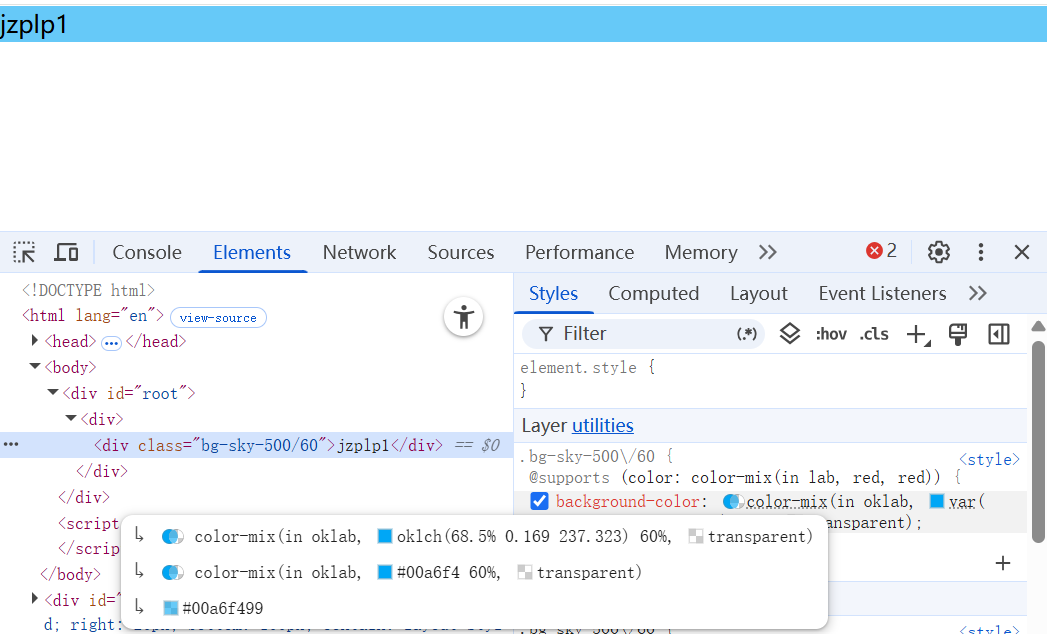Open the Layout sub-tab
1047x634 pixels.
pos(759,293)
